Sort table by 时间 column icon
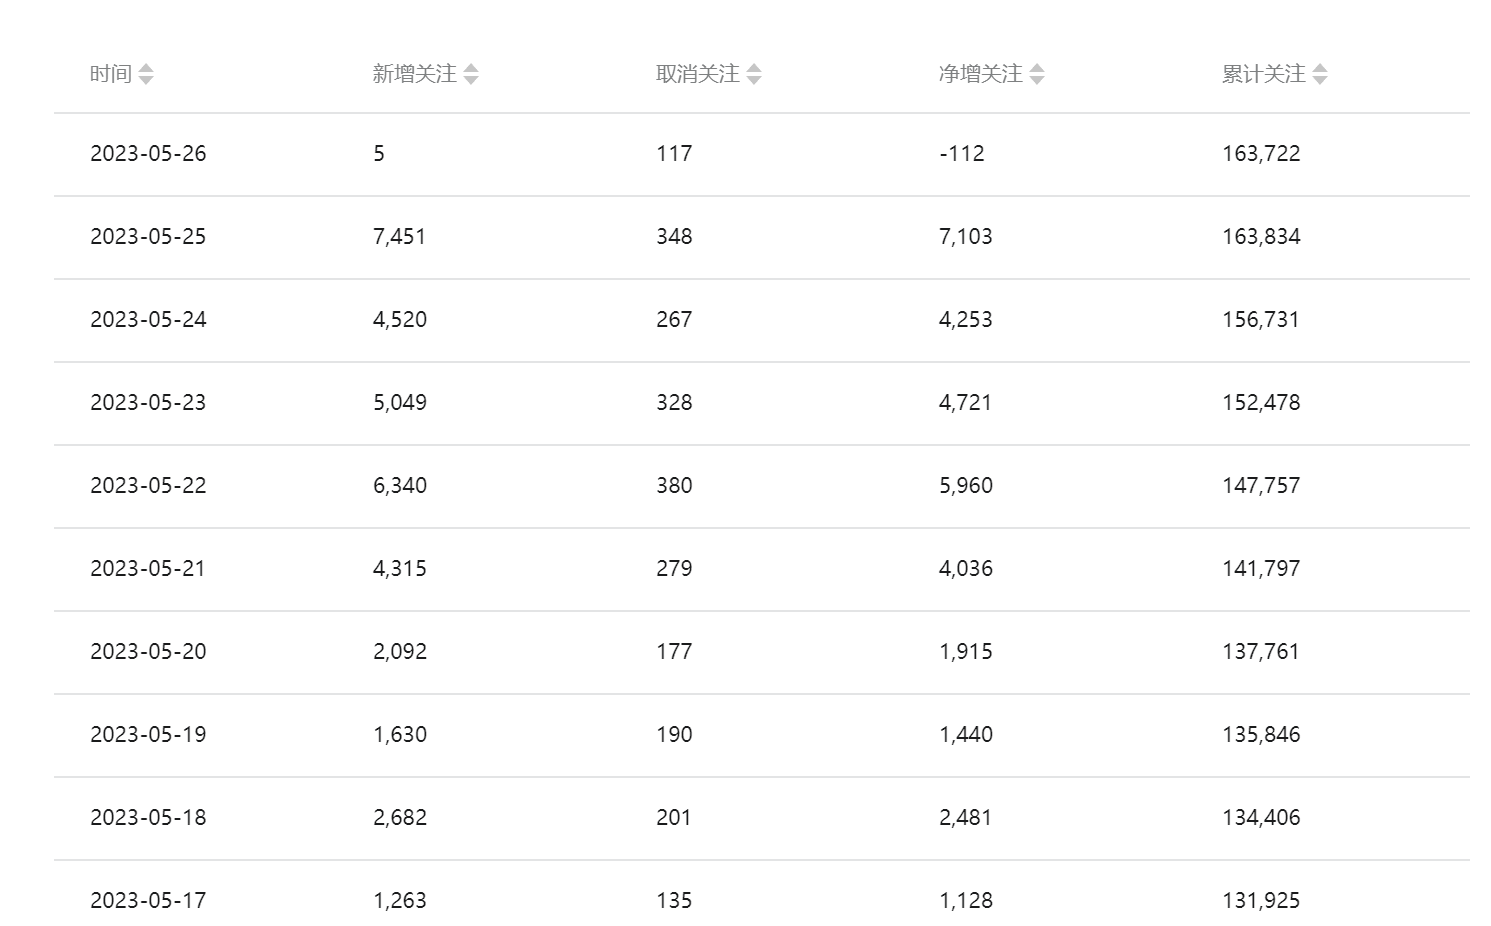 click(x=146, y=74)
